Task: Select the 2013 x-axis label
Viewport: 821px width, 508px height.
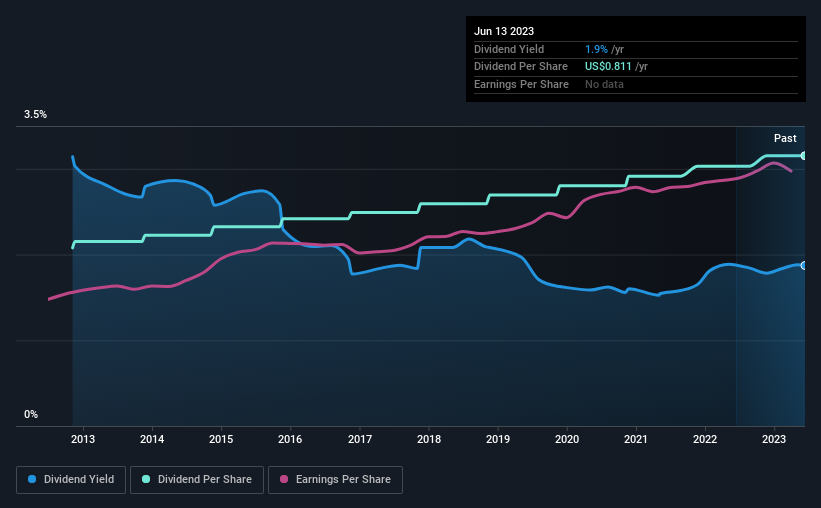Action: 83,439
